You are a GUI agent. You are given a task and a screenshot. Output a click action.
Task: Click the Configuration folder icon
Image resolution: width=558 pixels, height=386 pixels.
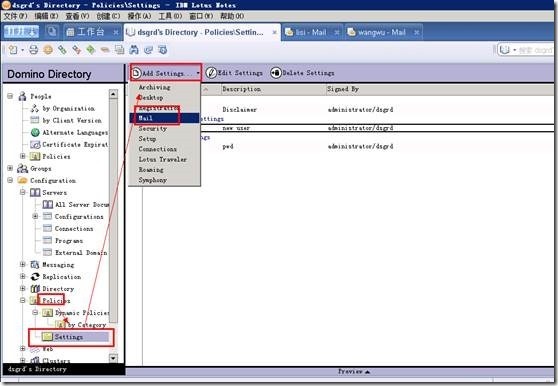pos(22,180)
